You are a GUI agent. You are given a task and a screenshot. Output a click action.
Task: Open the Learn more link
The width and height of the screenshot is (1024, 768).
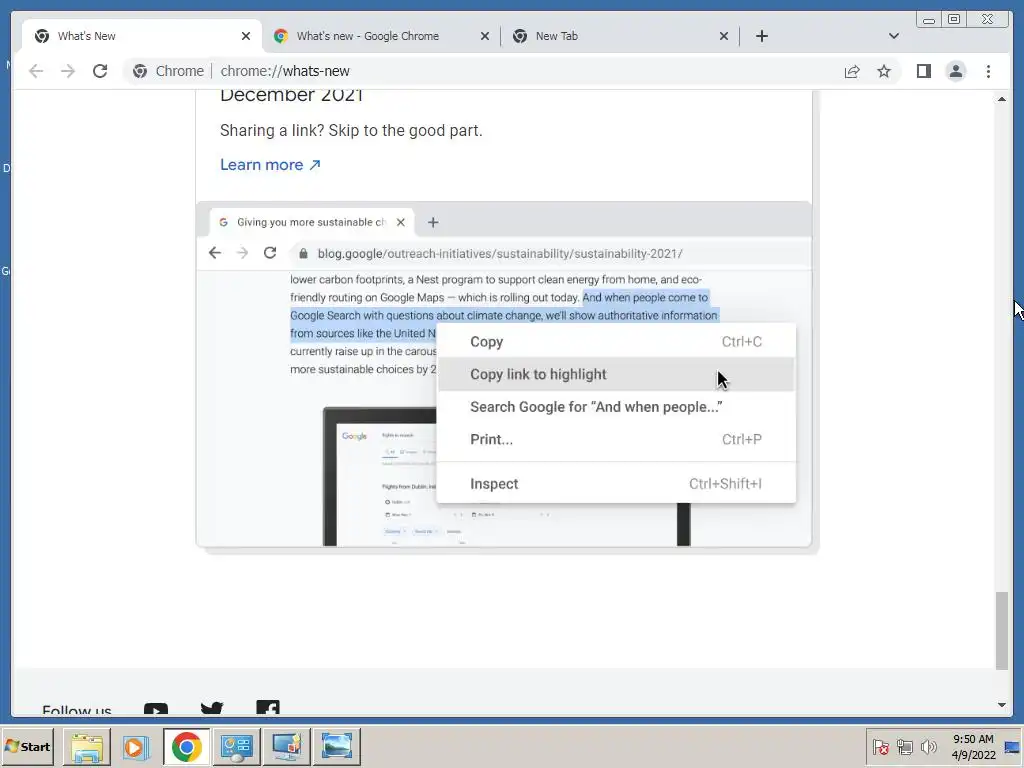coord(270,165)
